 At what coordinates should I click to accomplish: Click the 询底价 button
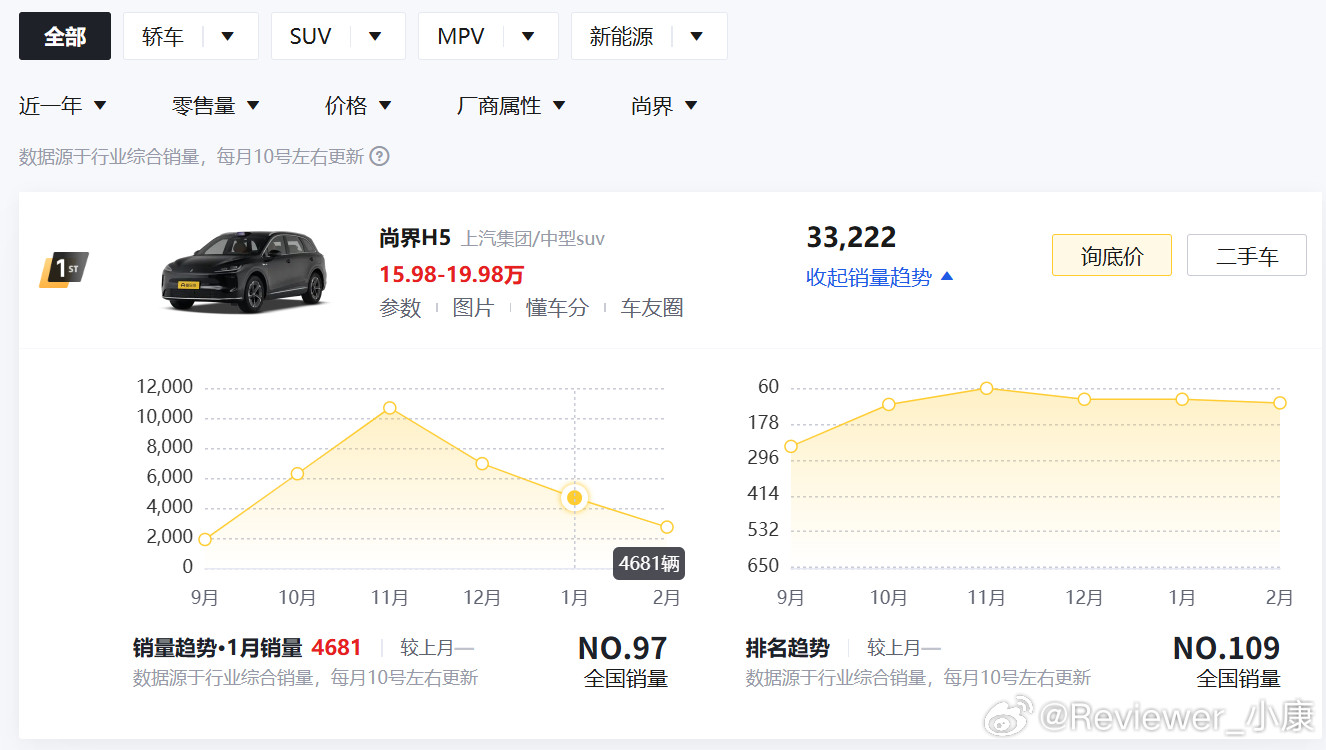tap(1111, 255)
